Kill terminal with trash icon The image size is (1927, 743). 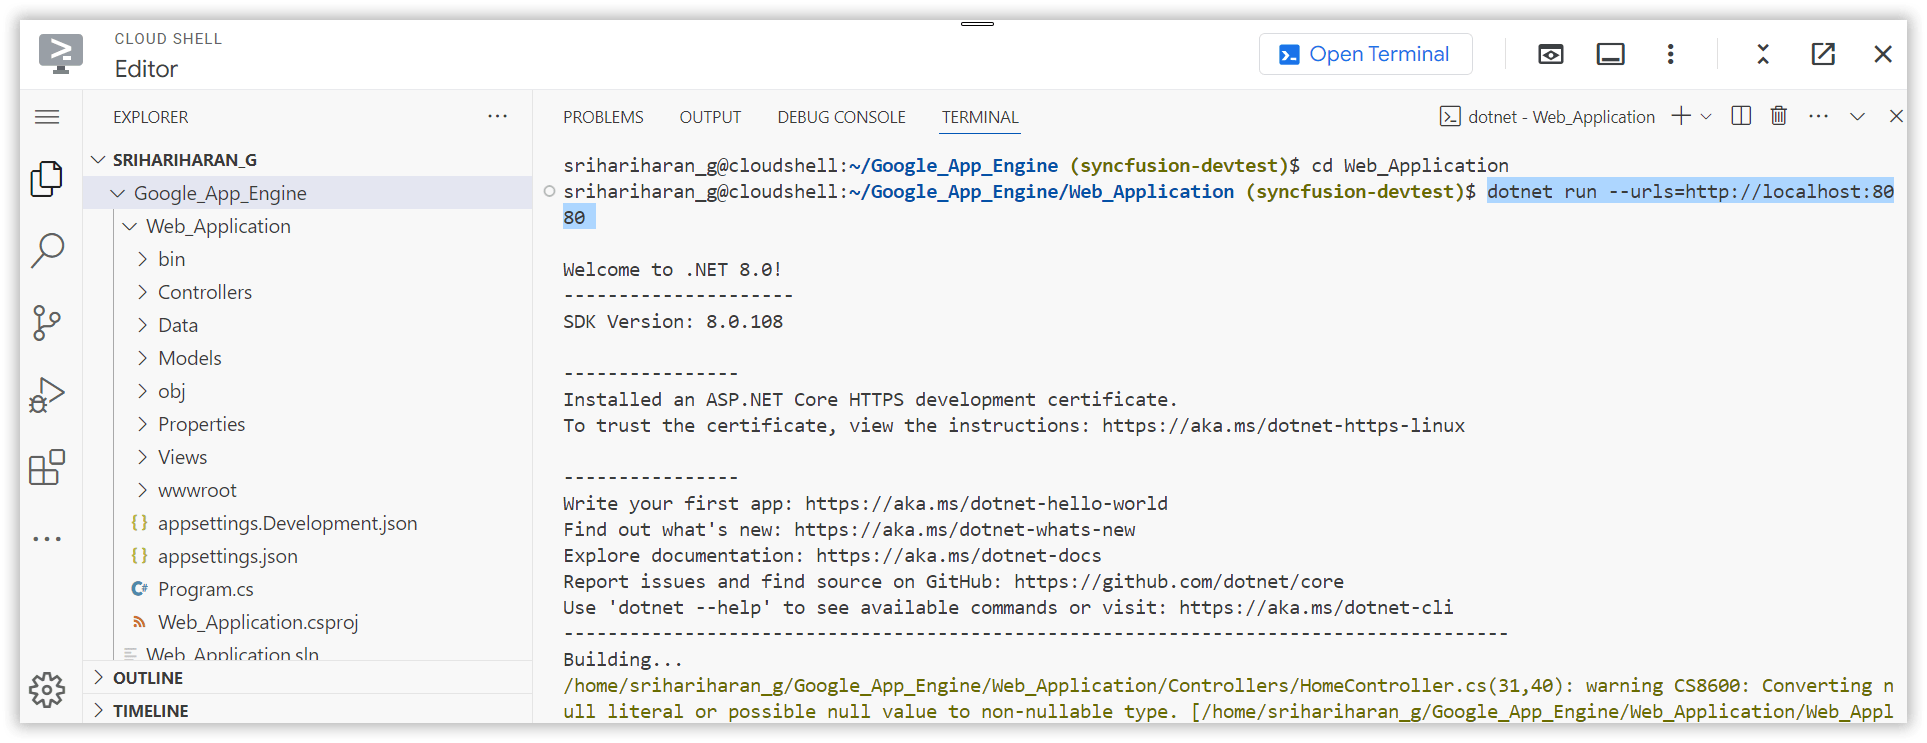(x=1779, y=116)
